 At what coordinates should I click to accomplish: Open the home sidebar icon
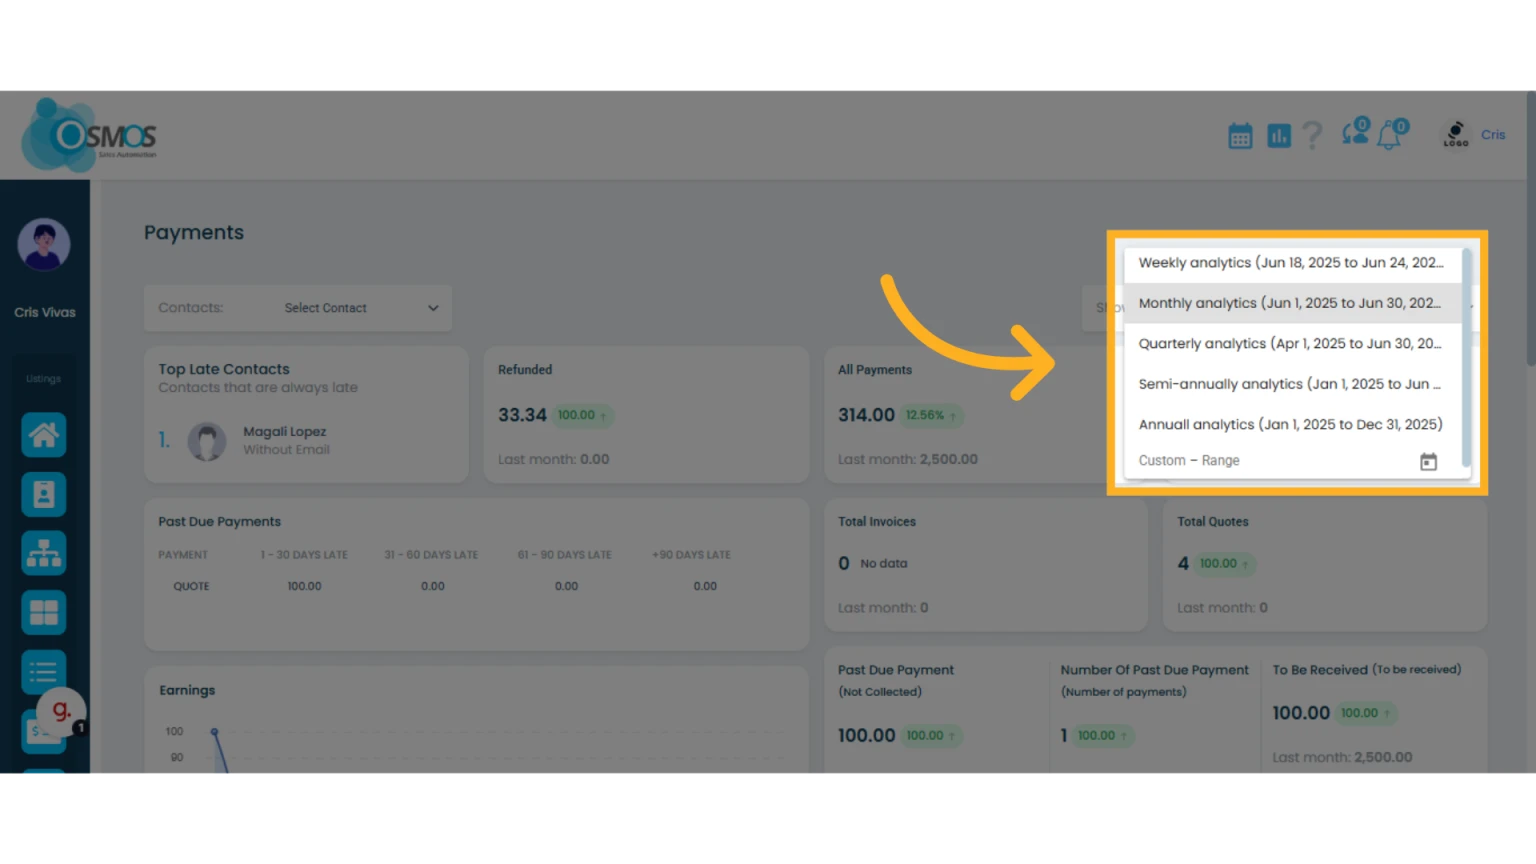[x=44, y=435]
